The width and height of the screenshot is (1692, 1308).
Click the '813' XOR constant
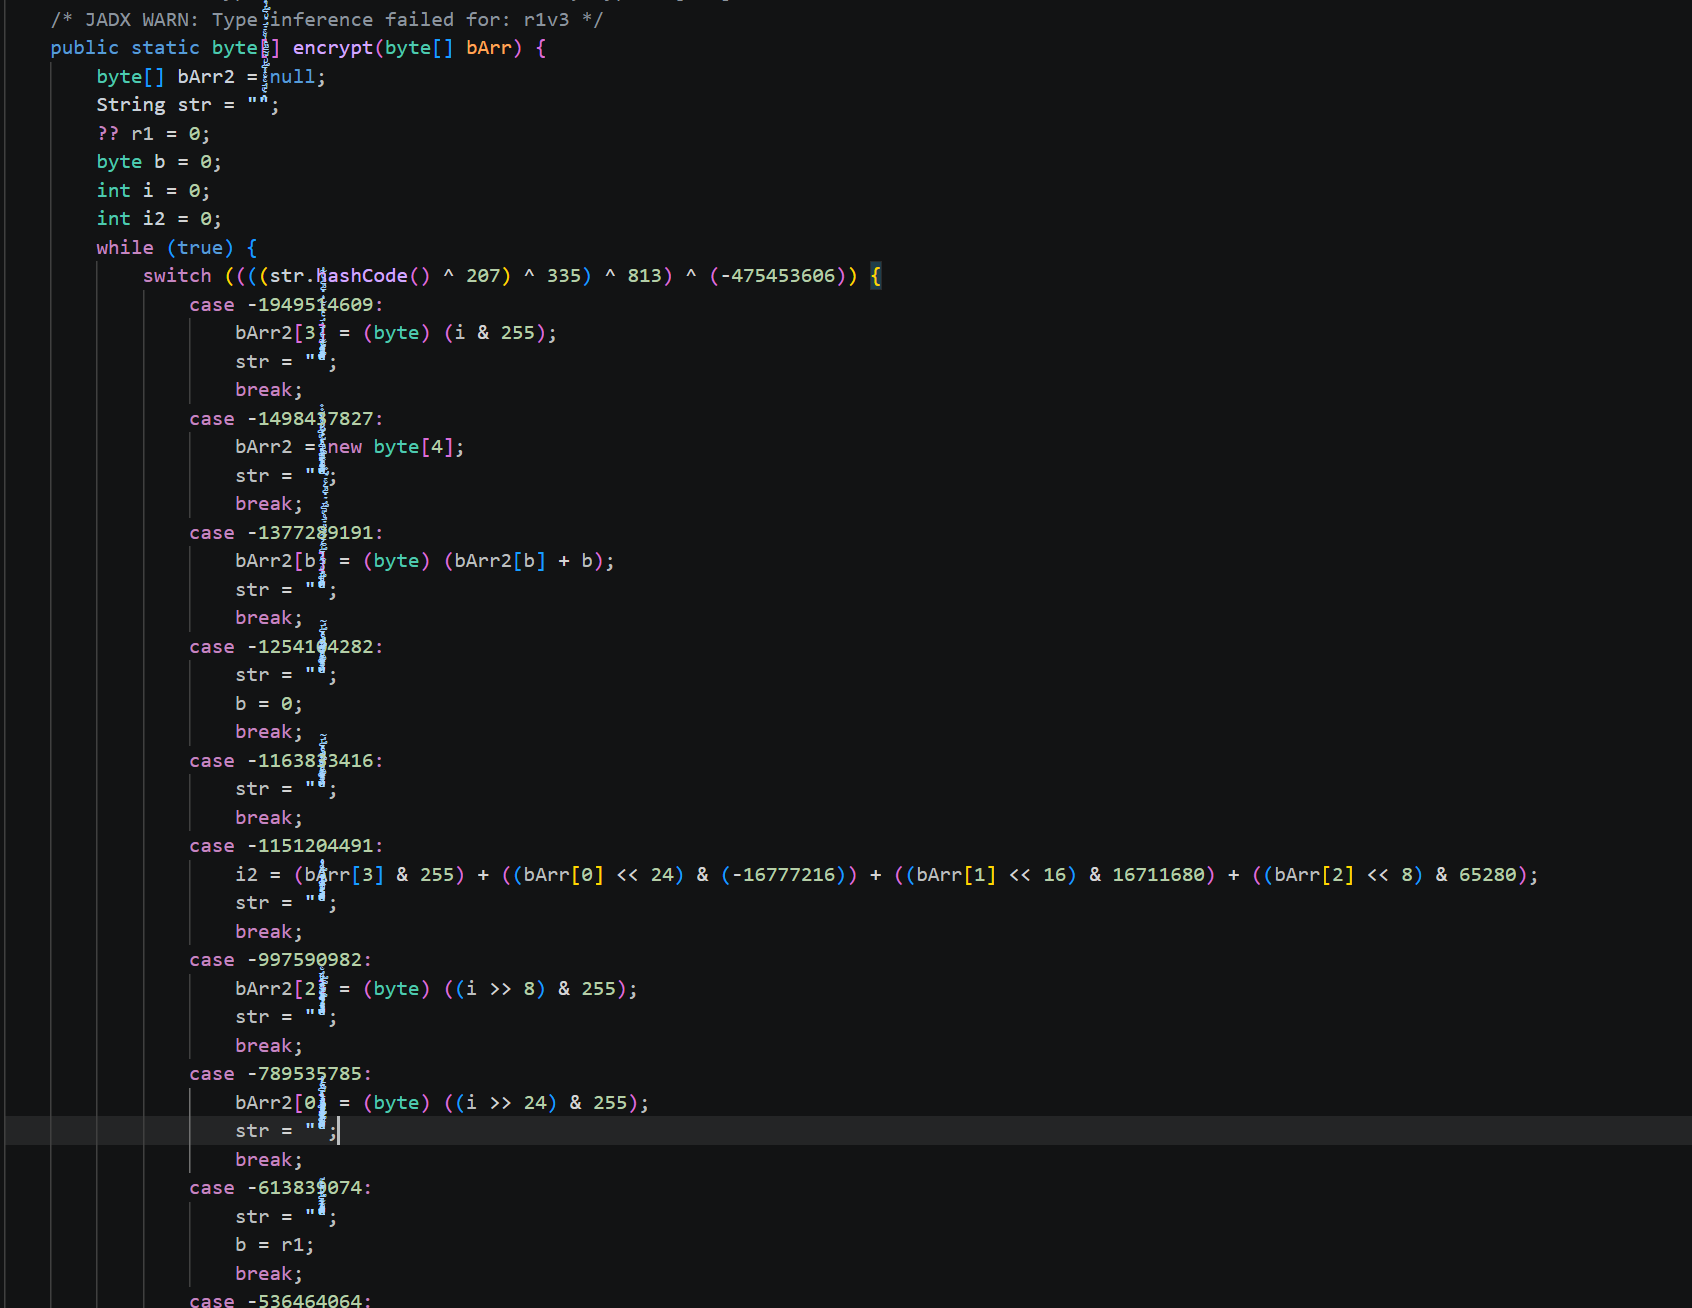[645, 276]
